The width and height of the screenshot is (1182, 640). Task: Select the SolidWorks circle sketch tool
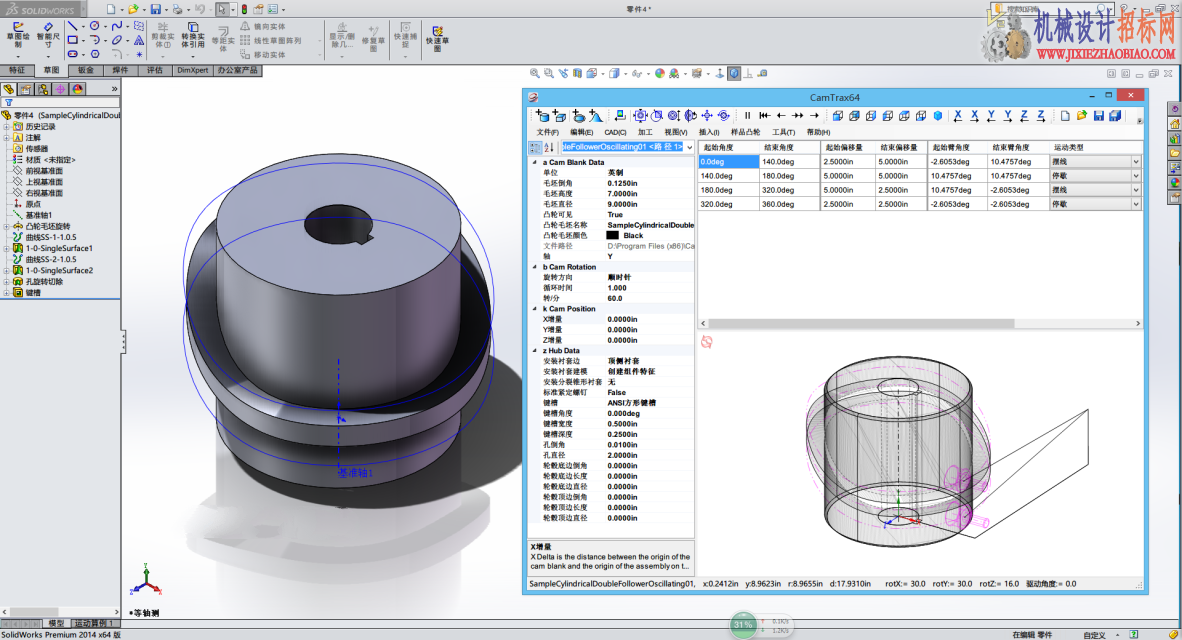(x=94, y=26)
